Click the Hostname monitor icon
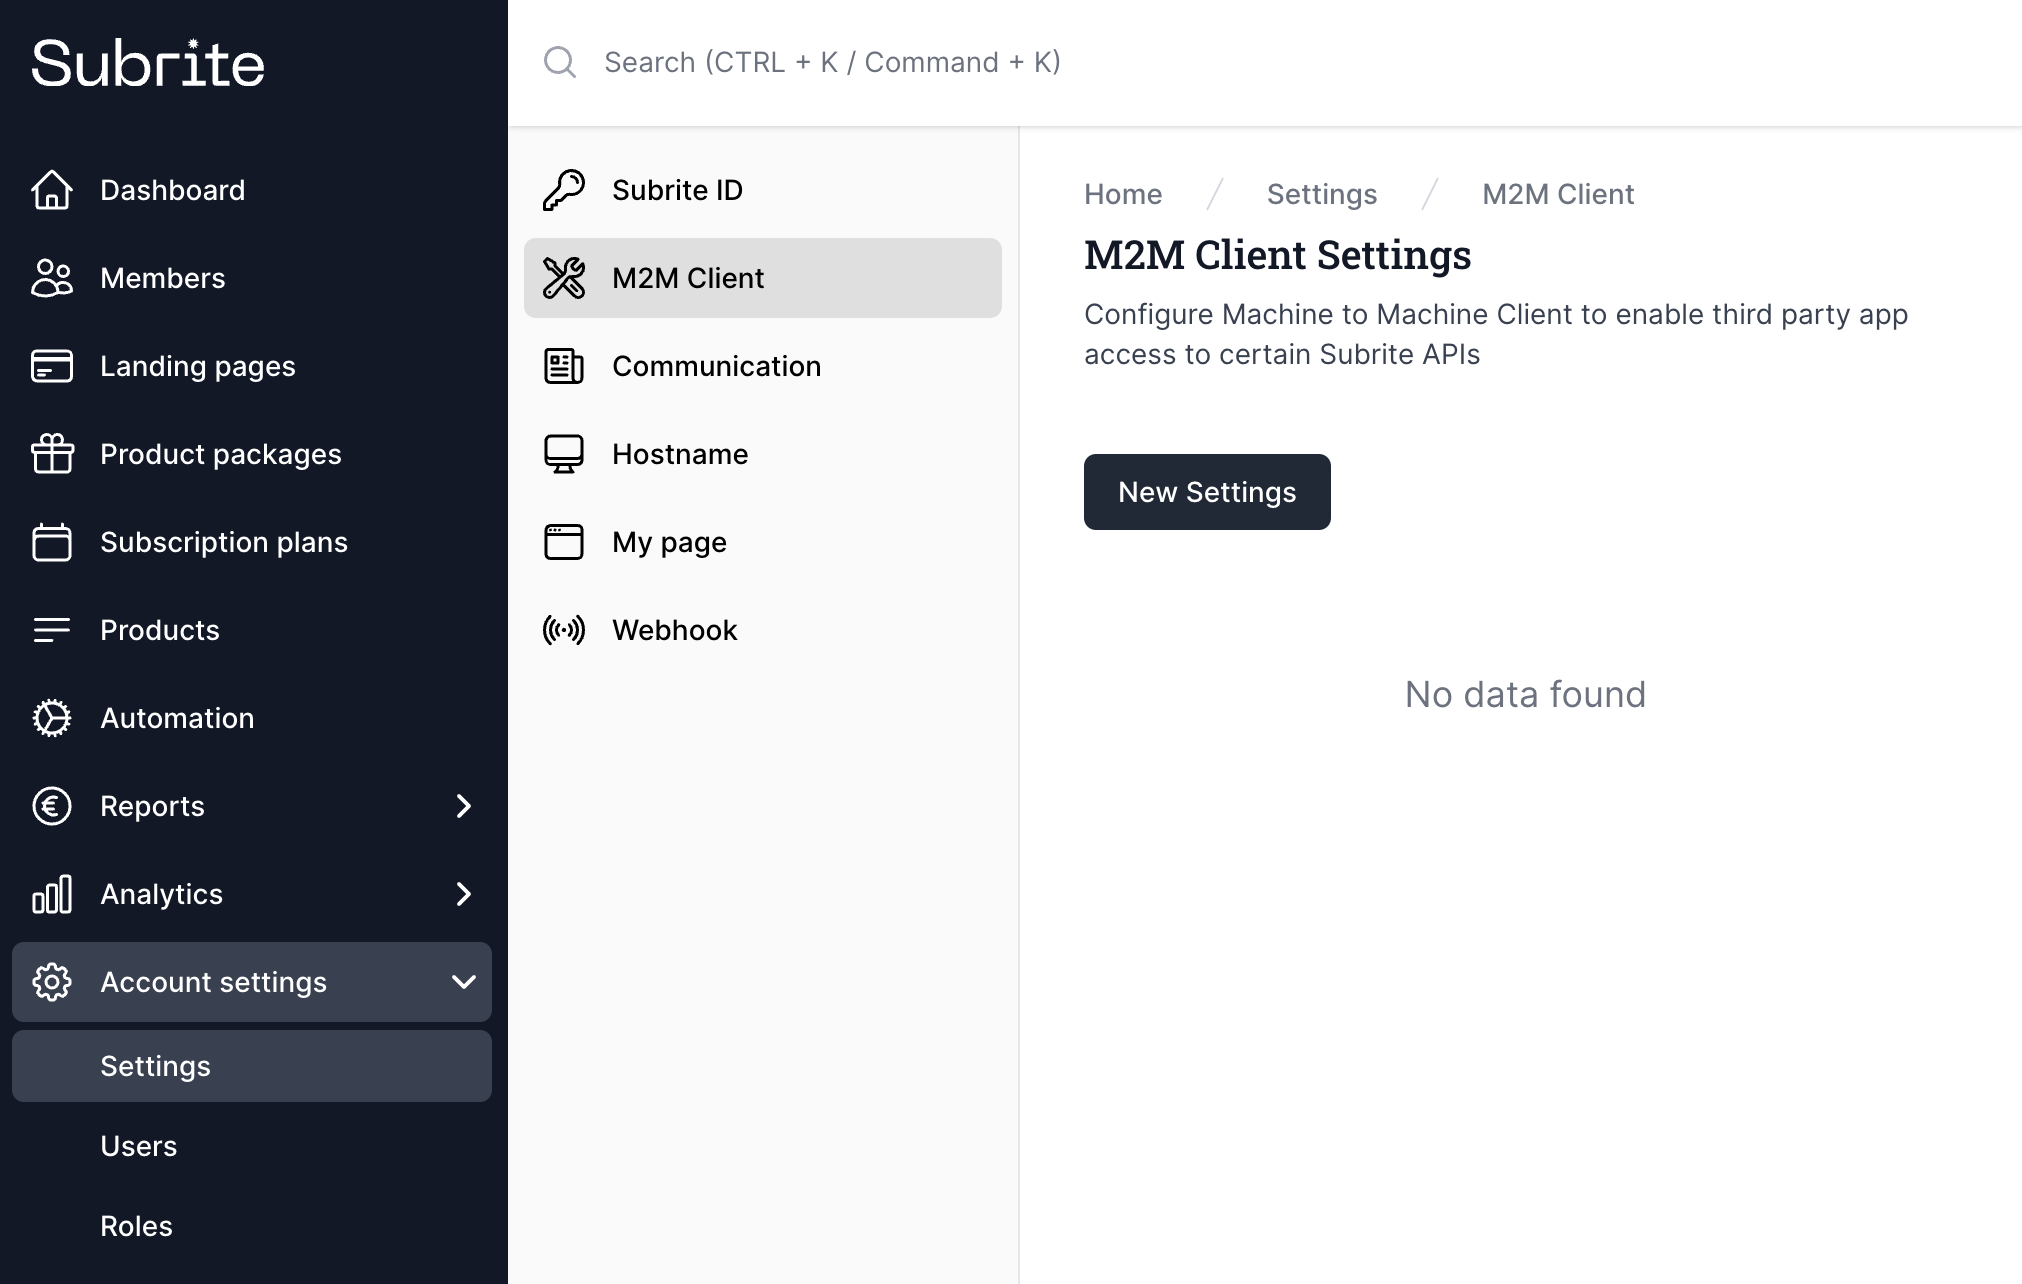2022x1284 pixels. [564, 454]
